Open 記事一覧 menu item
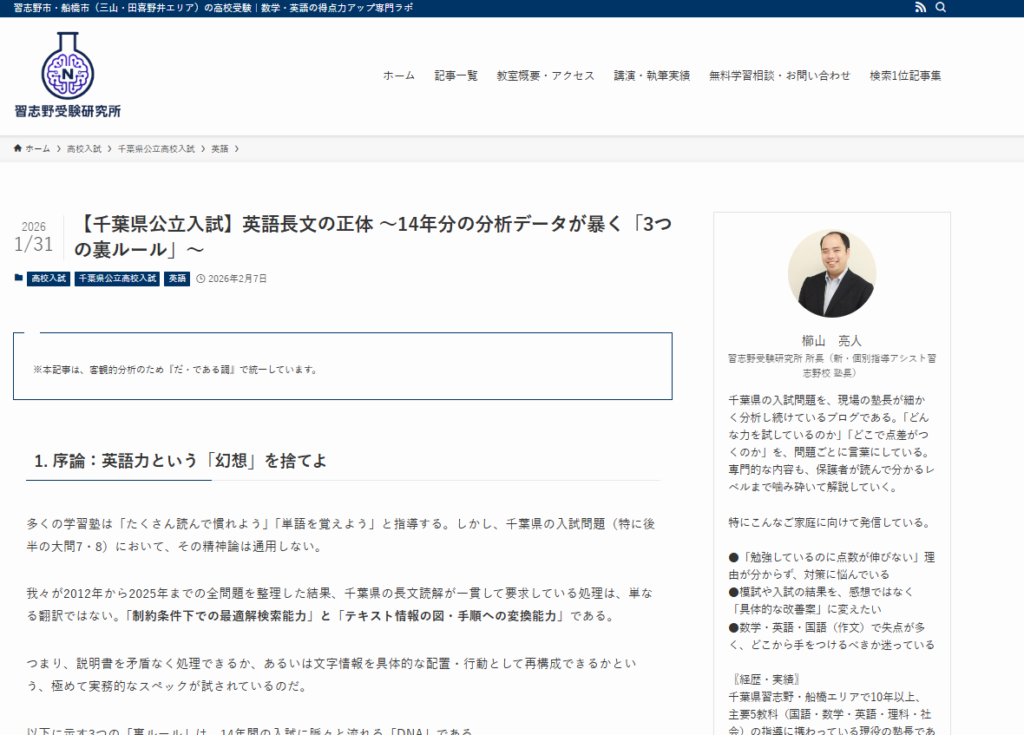1024x735 pixels. (x=456, y=75)
